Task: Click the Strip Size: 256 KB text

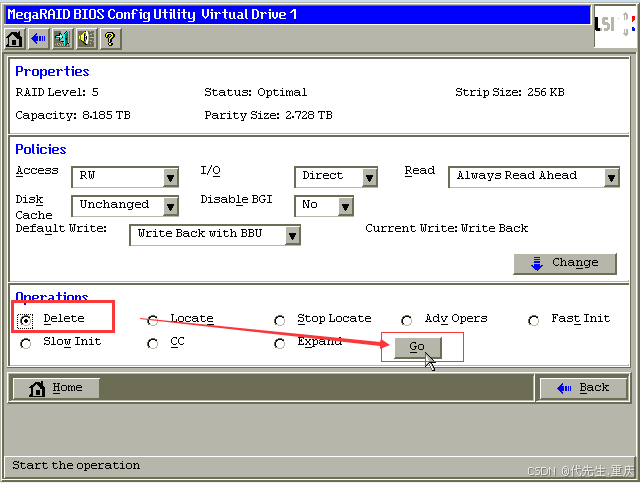Action: tap(510, 92)
